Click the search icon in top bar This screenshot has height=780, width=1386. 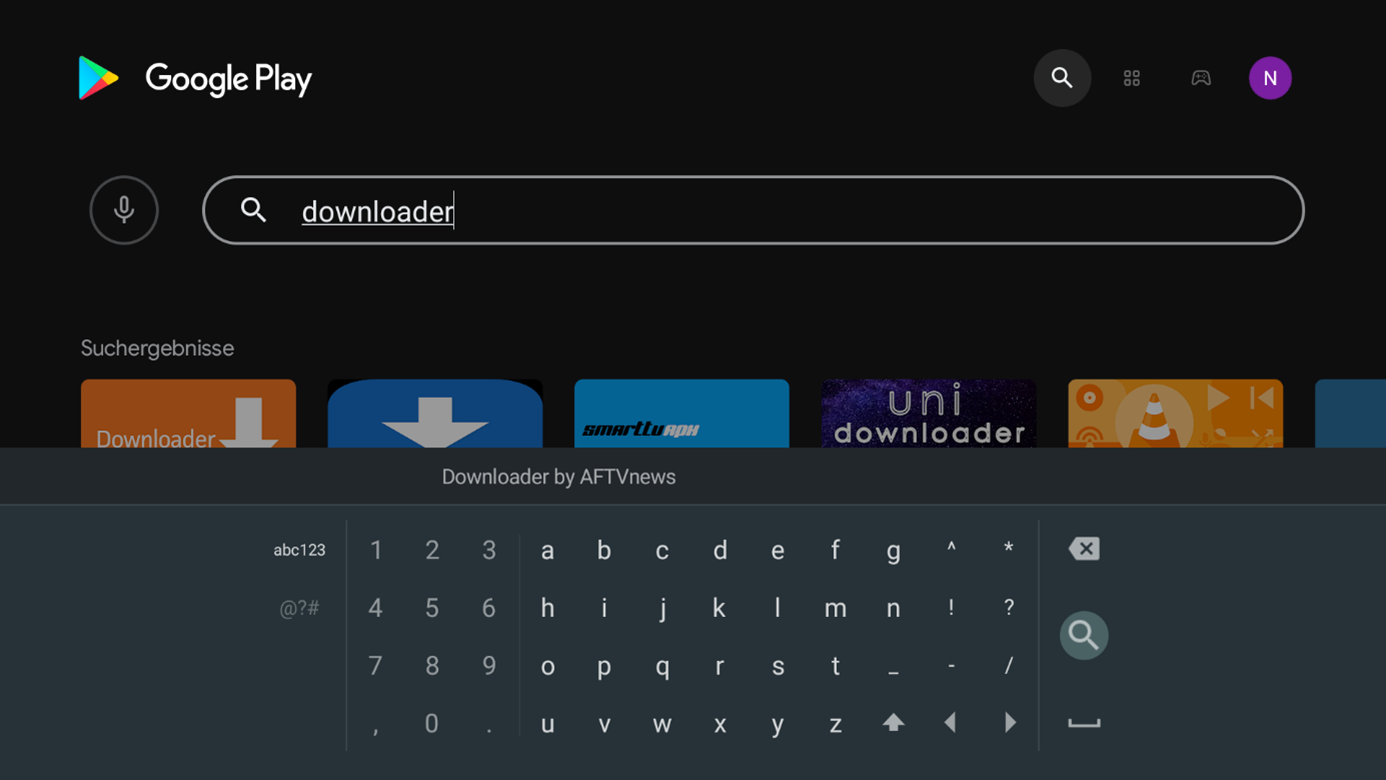click(x=1062, y=78)
